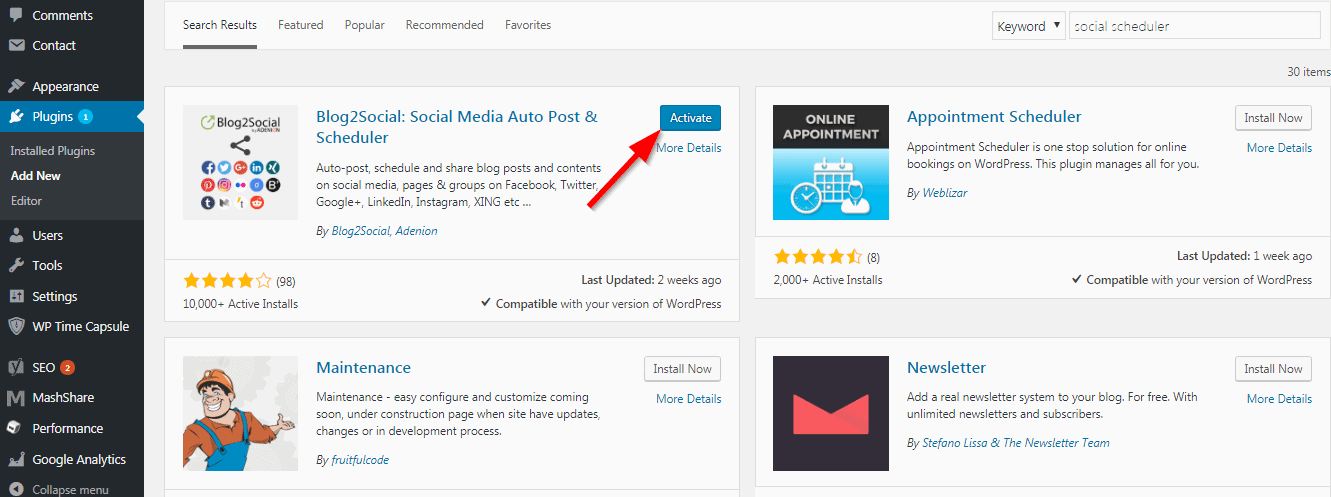
Task: Install the Appointment Scheduler plugin
Action: (x=1273, y=118)
